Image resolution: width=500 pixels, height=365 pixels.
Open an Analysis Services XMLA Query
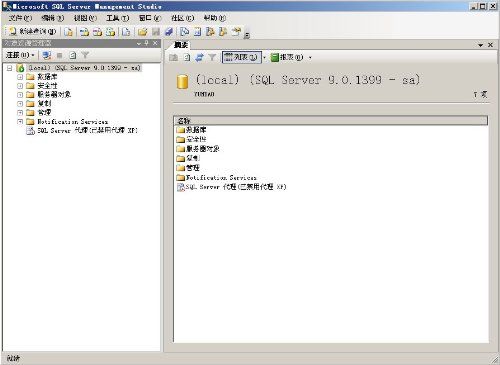[x=110, y=32]
